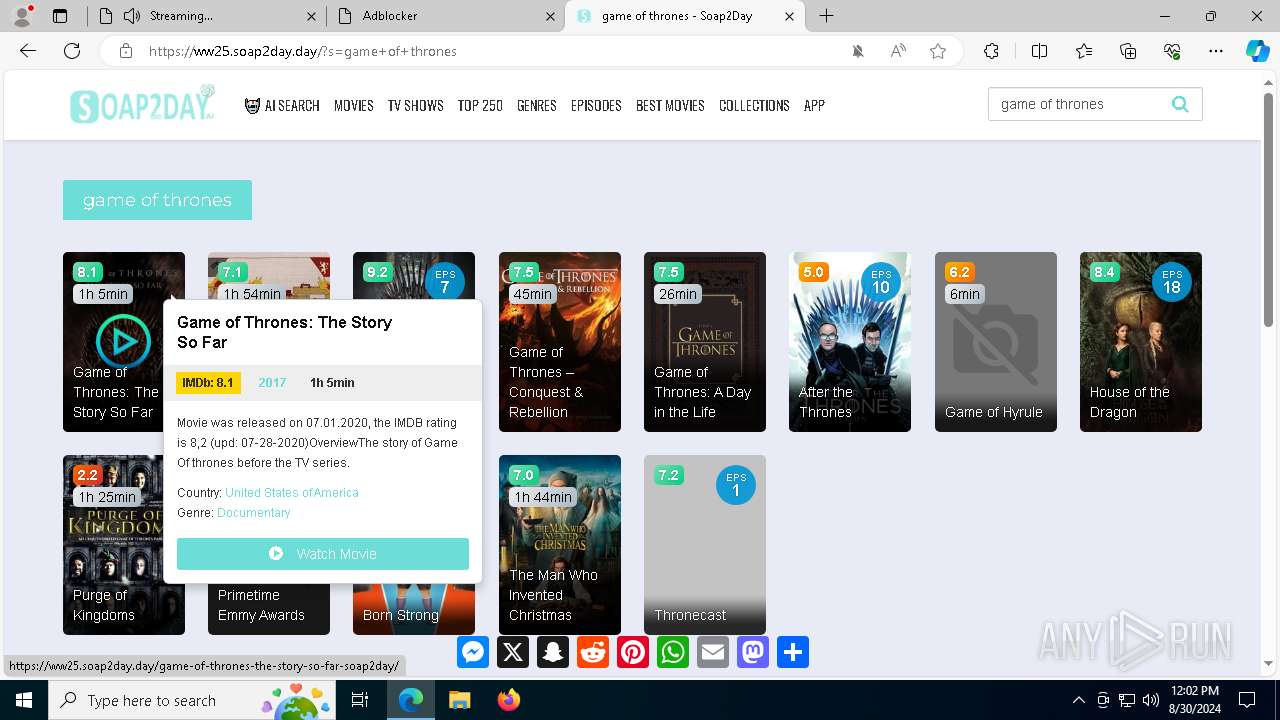Image resolution: width=1280 pixels, height=720 pixels.
Task: Click the Edge profile icon
Action: pos(22,16)
